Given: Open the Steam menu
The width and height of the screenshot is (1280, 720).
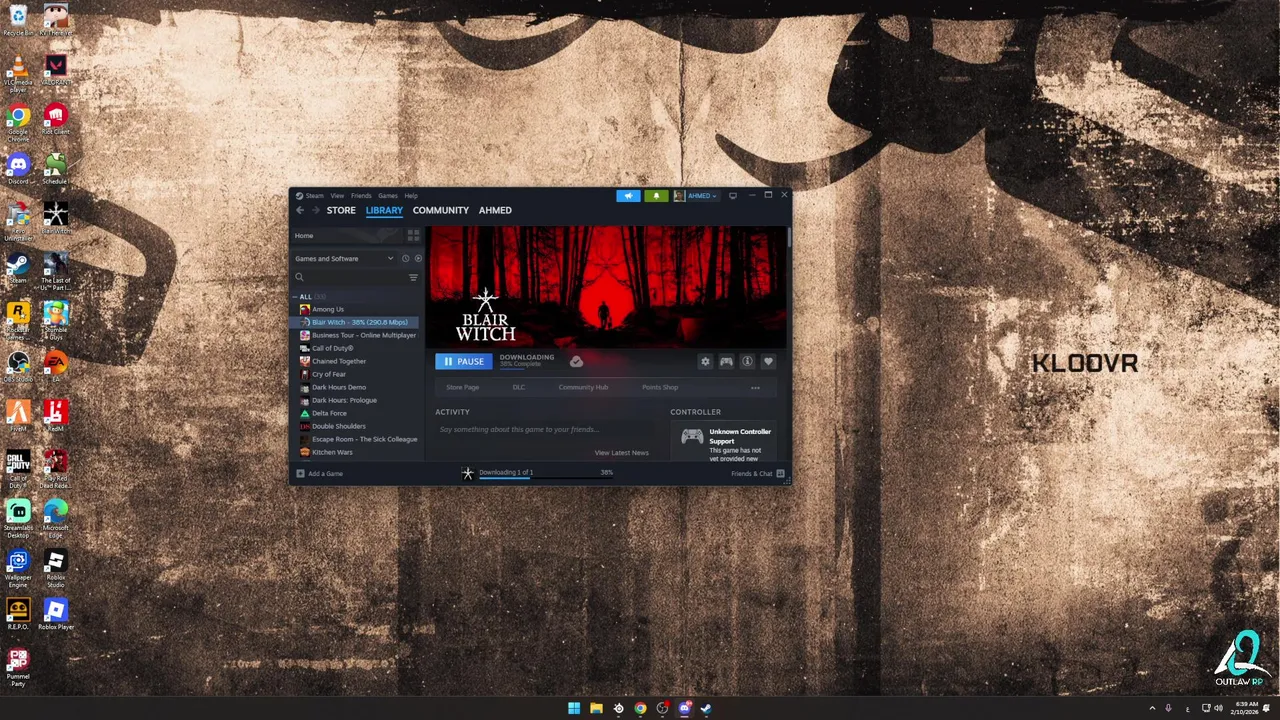Looking at the screenshot, I should (x=314, y=196).
